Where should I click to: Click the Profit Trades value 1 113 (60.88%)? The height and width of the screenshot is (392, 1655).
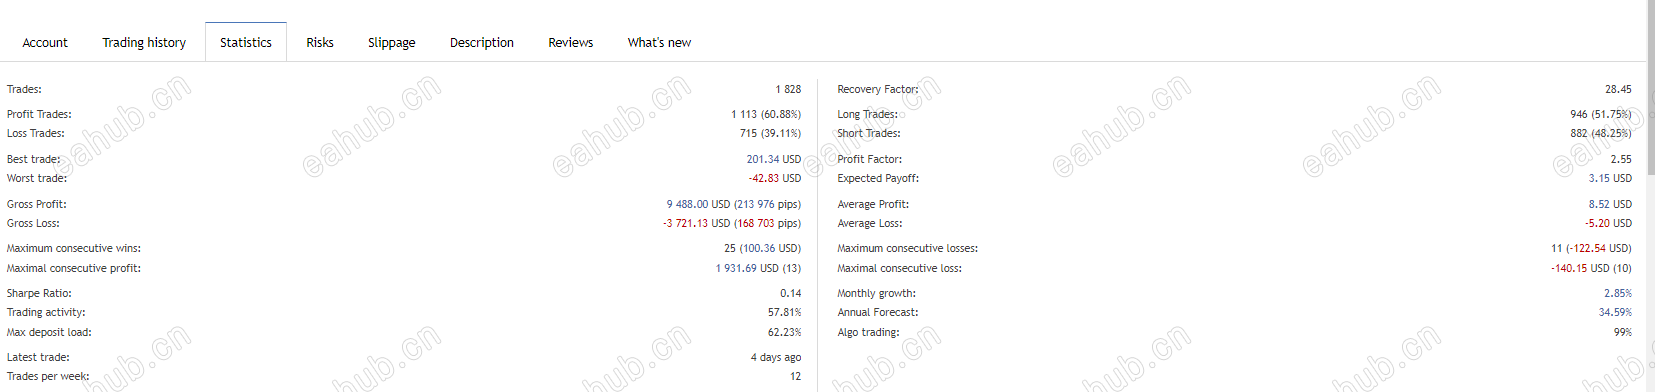(x=766, y=114)
